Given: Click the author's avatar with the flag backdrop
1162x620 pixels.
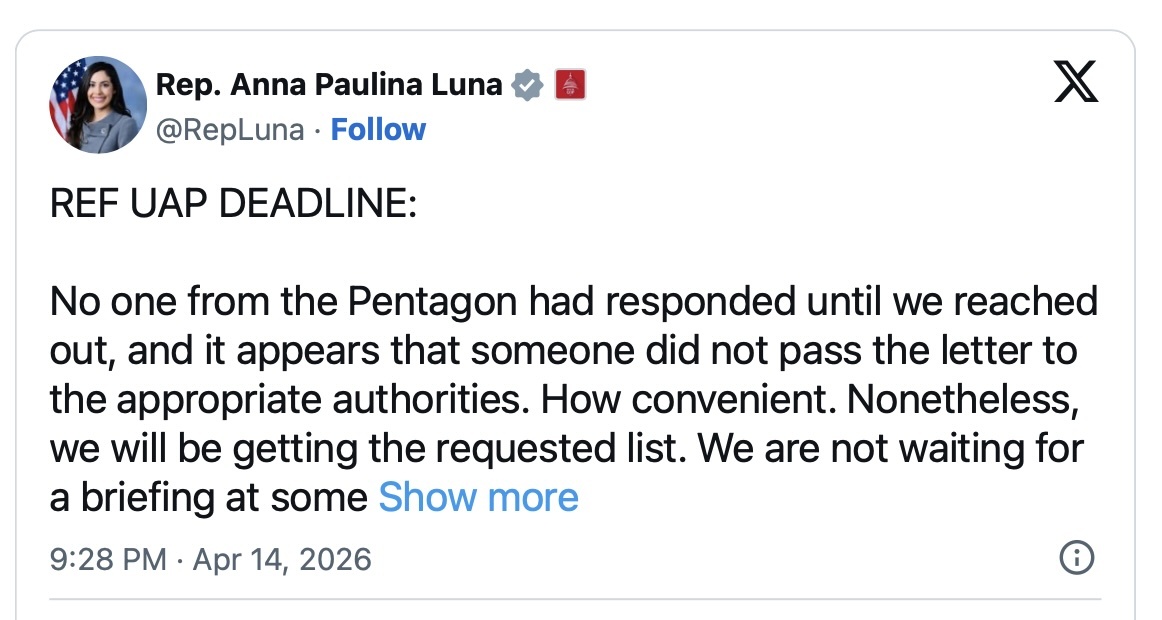Looking at the screenshot, I should click(x=97, y=106).
